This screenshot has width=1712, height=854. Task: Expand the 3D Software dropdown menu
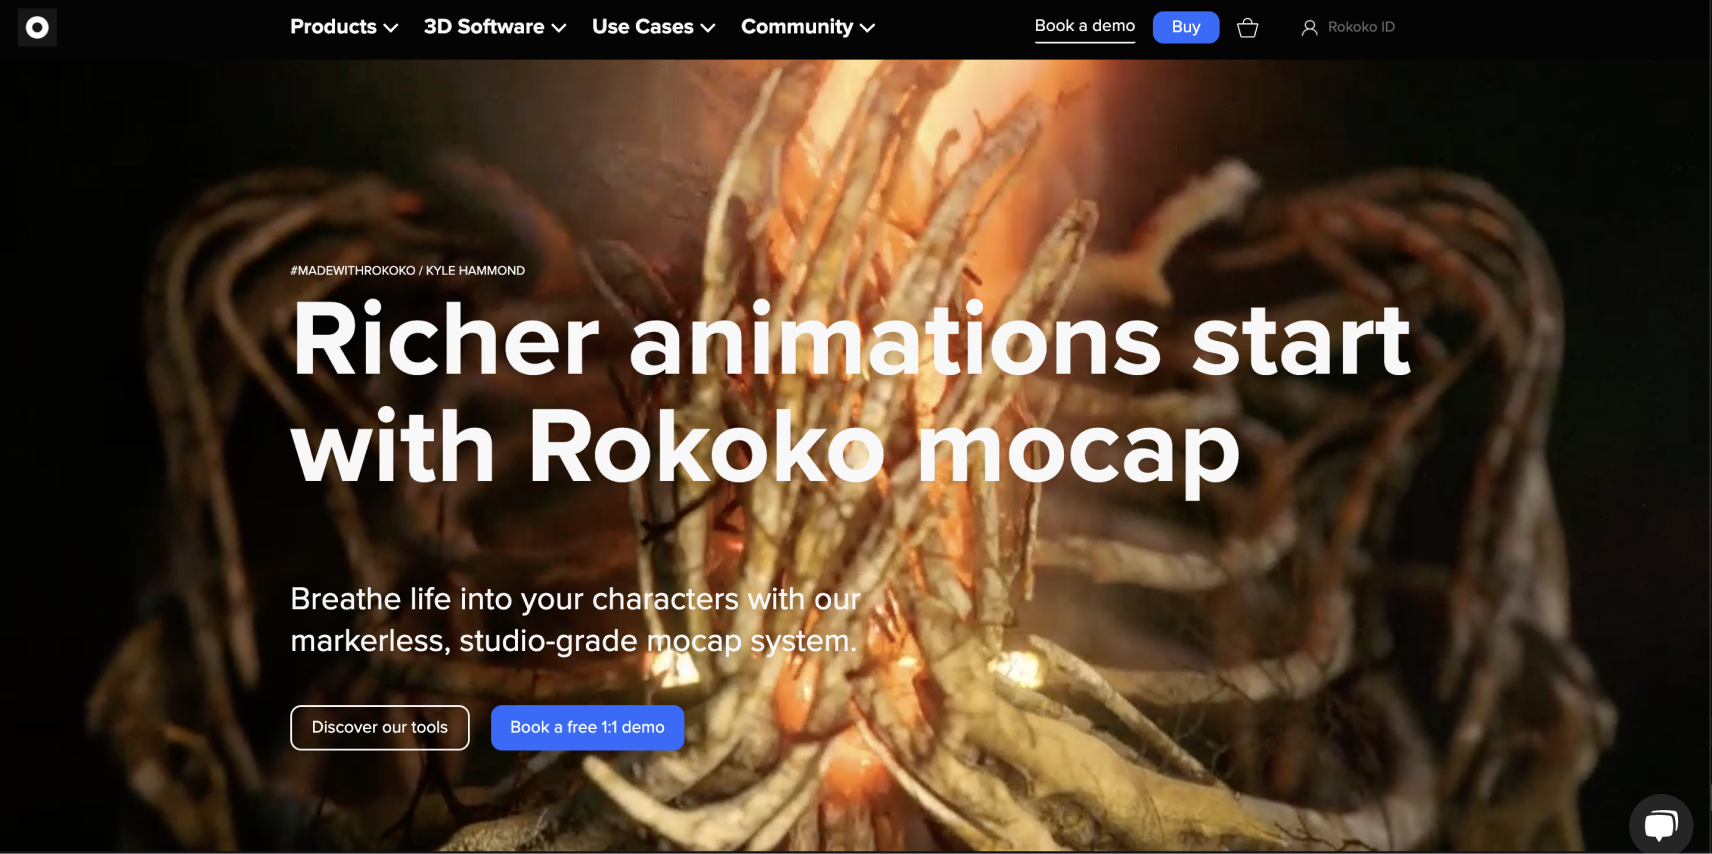495,27
